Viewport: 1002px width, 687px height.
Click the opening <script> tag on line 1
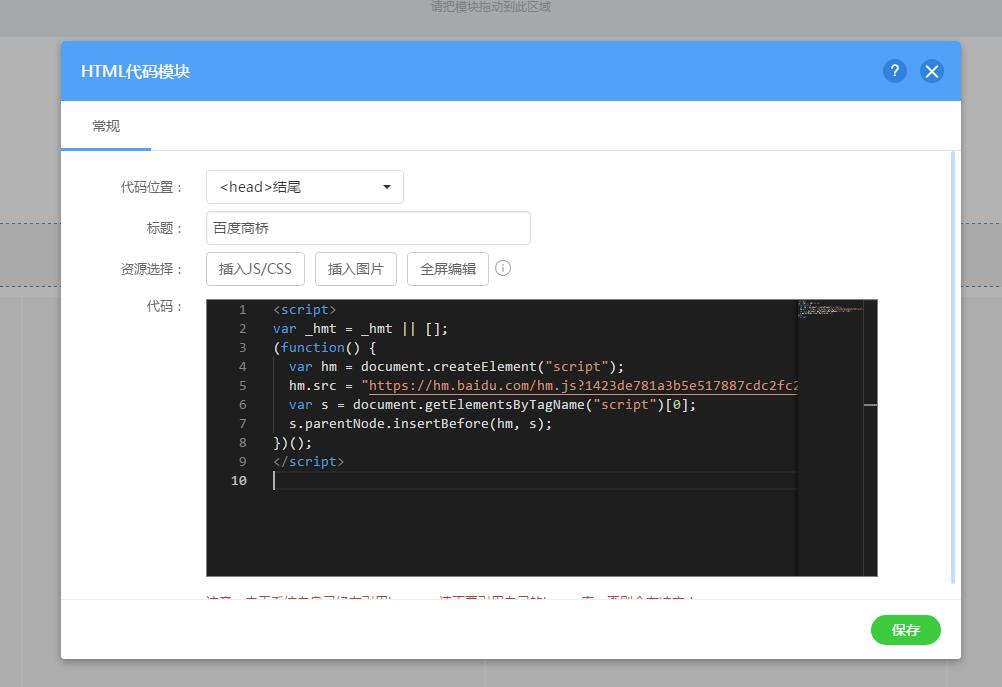pos(304,310)
